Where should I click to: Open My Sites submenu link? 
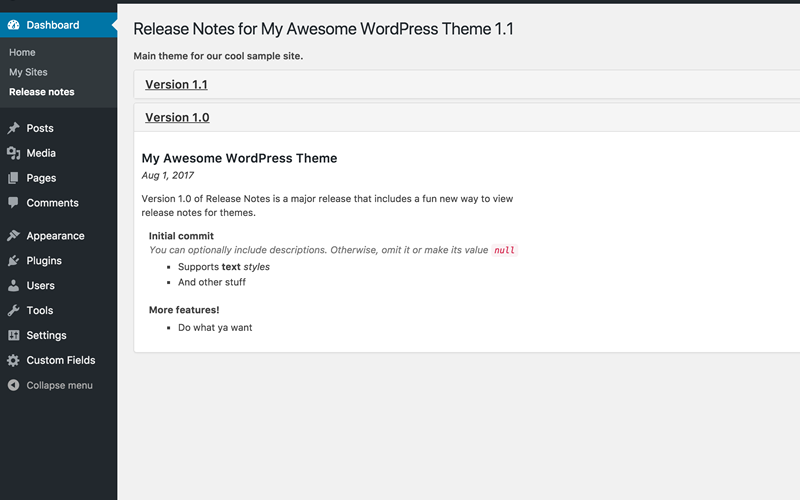tap(28, 72)
